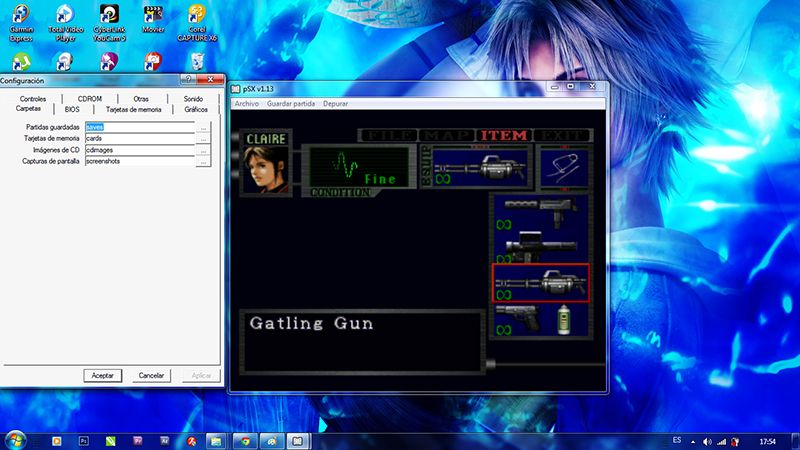This screenshot has height=450, width=800.
Task: Switch to the Controles tab
Action: coord(33,98)
